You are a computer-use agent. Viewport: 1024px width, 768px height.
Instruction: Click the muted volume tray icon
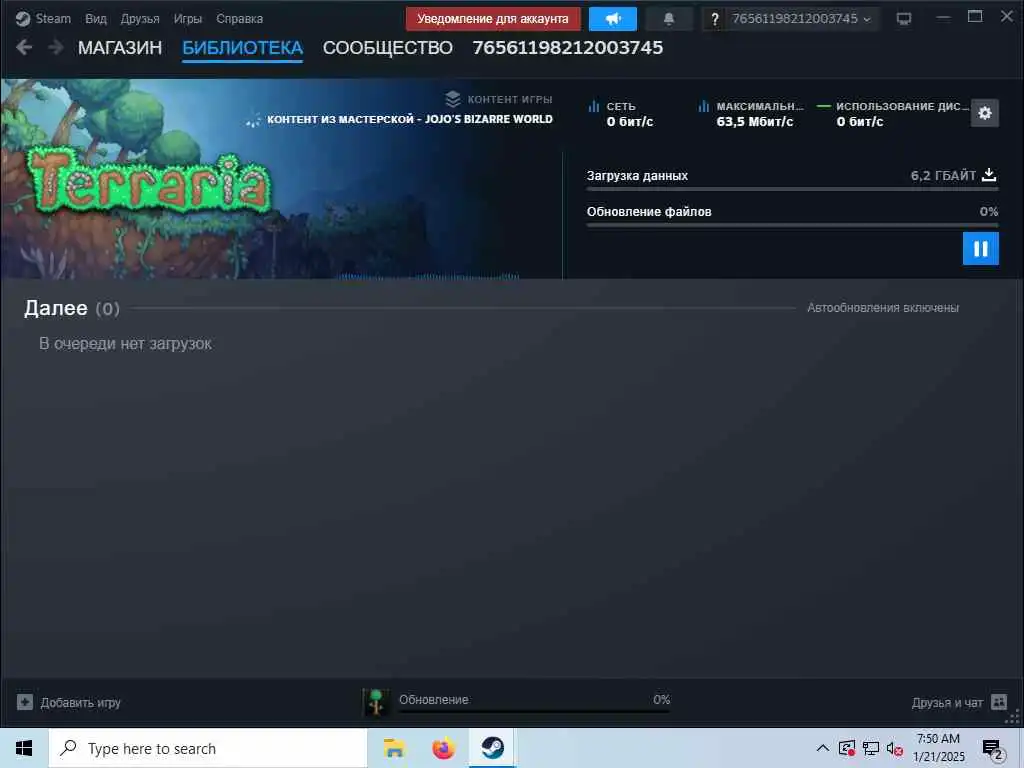point(895,748)
